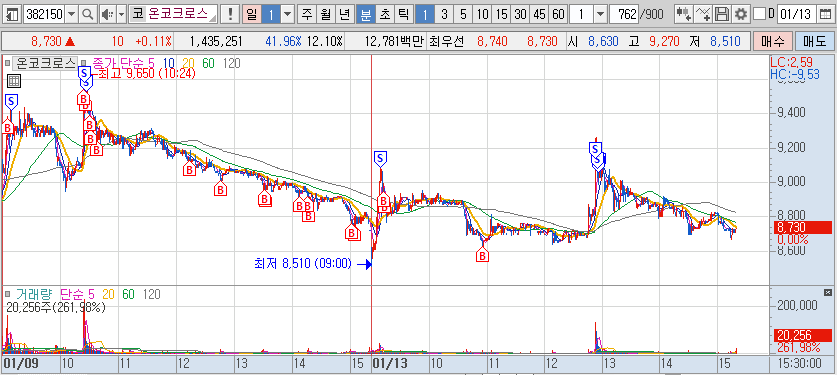Switch to daily chart with 일 button
The height and width of the screenshot is (375, 837).
coord(251,14)
